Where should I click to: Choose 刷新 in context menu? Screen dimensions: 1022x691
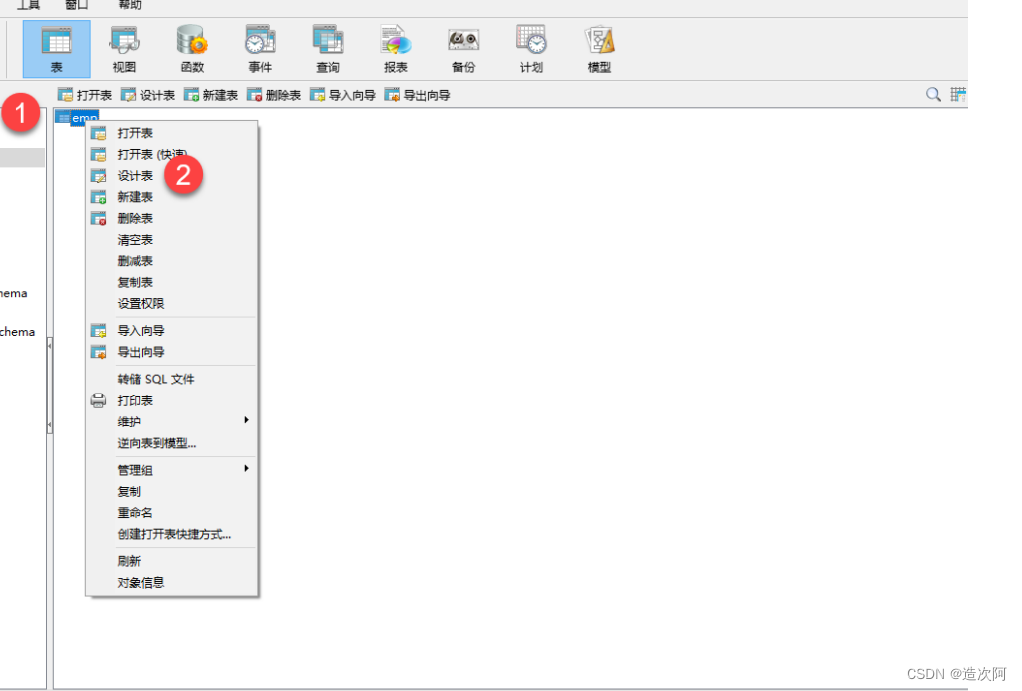(172, 561)
